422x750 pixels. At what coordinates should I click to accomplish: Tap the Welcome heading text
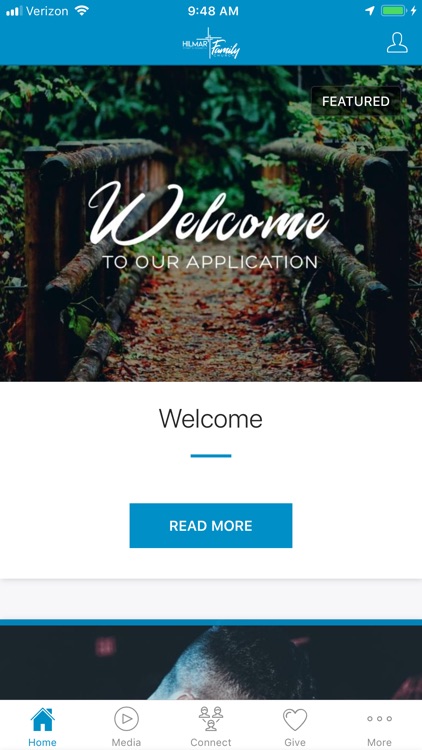pos(211,419)
